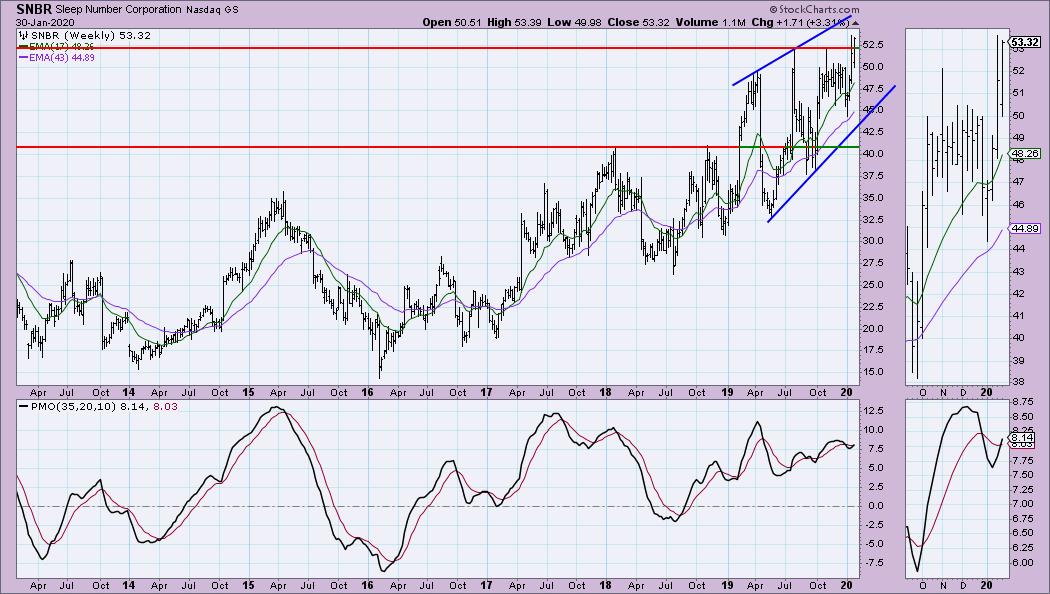Click the price-bar icon beside SNBR (Weekly)

(23, 35)
